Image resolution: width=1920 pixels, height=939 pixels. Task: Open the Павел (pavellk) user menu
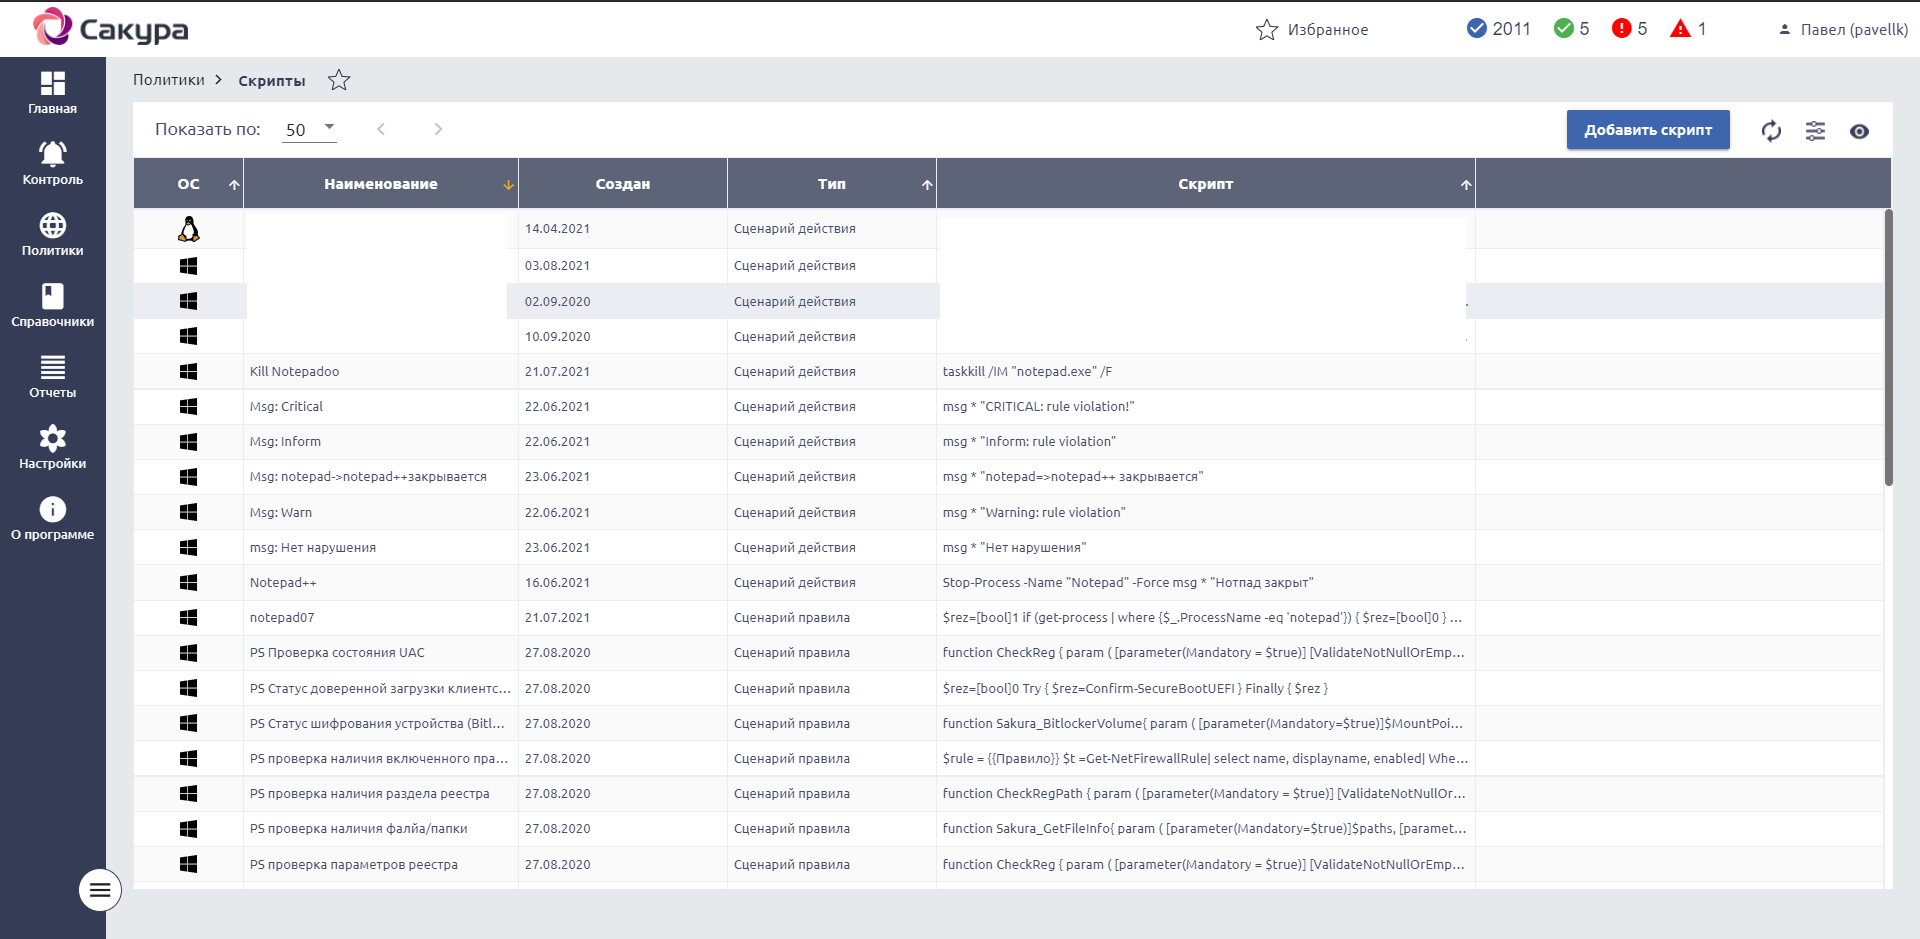click(1843, 30)
